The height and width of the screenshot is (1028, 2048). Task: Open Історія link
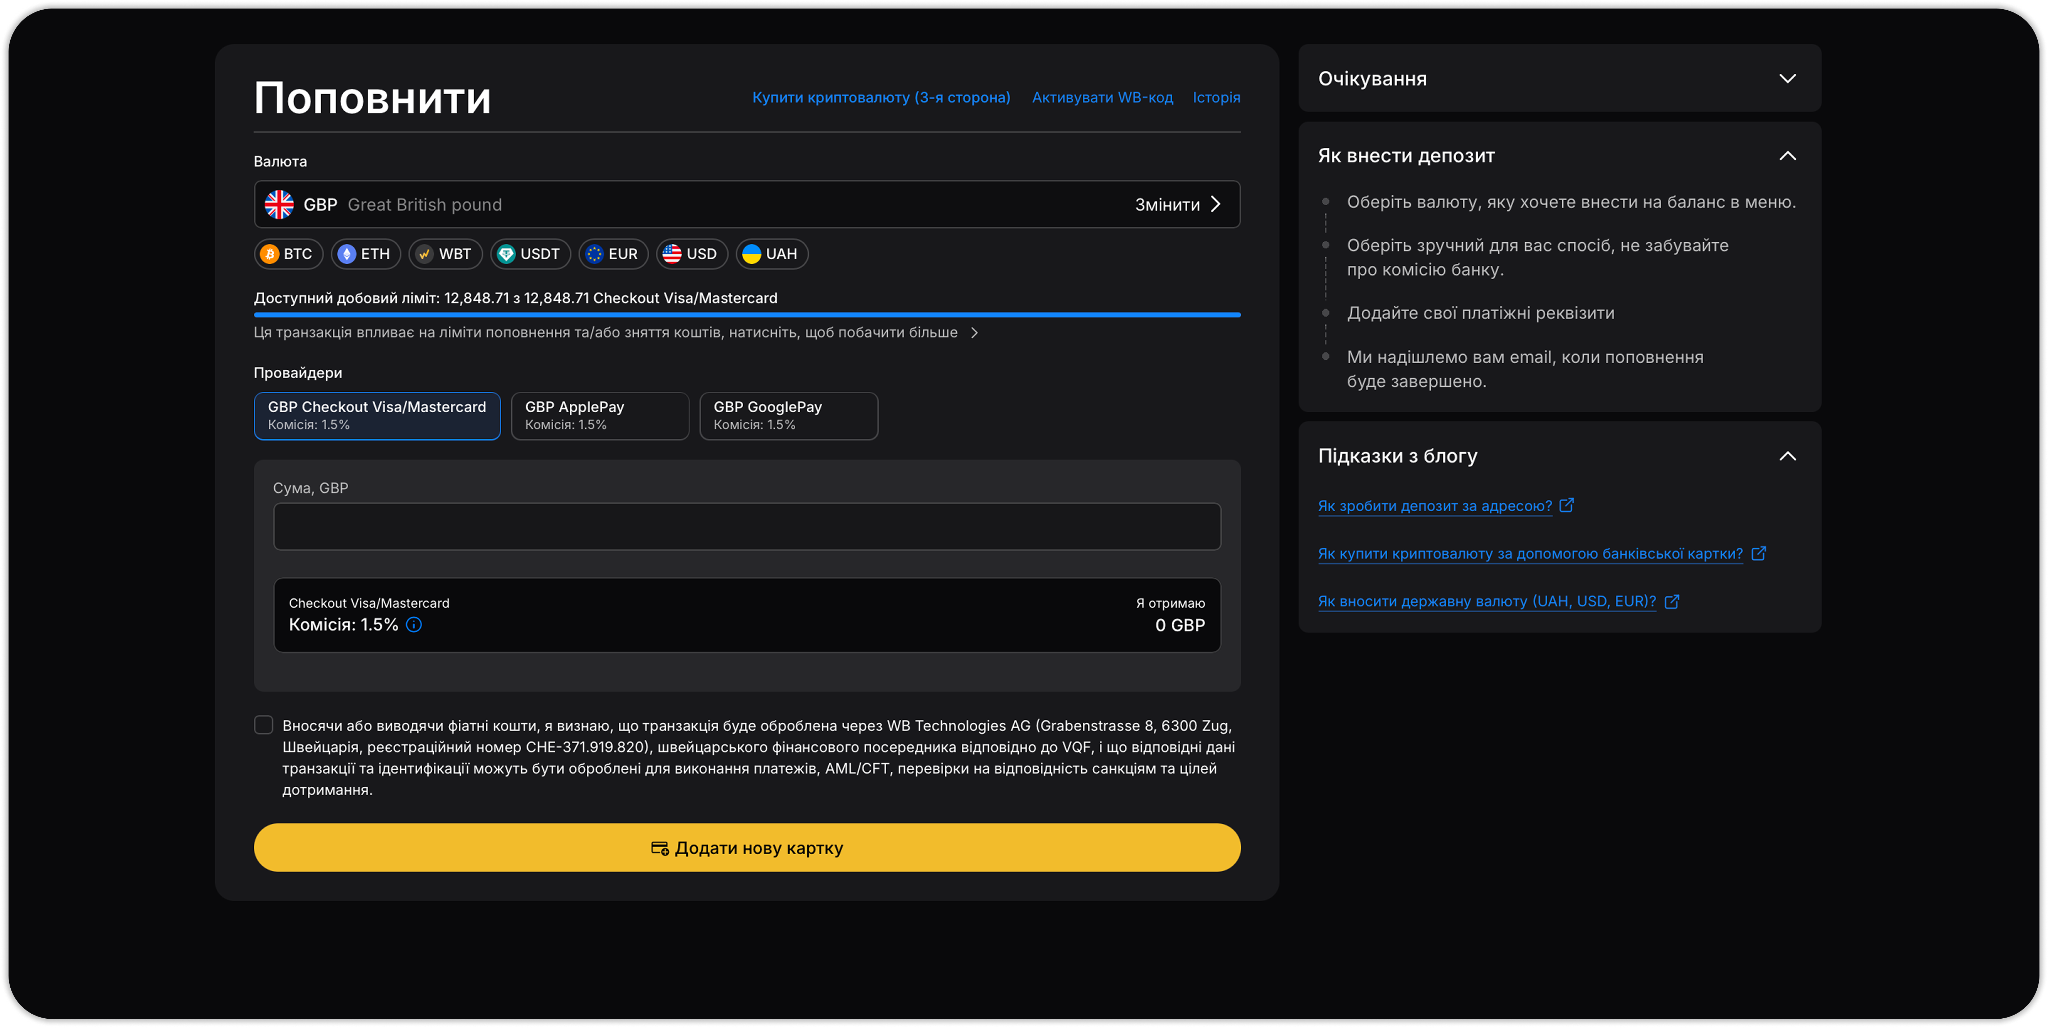tap(1216, 98)
